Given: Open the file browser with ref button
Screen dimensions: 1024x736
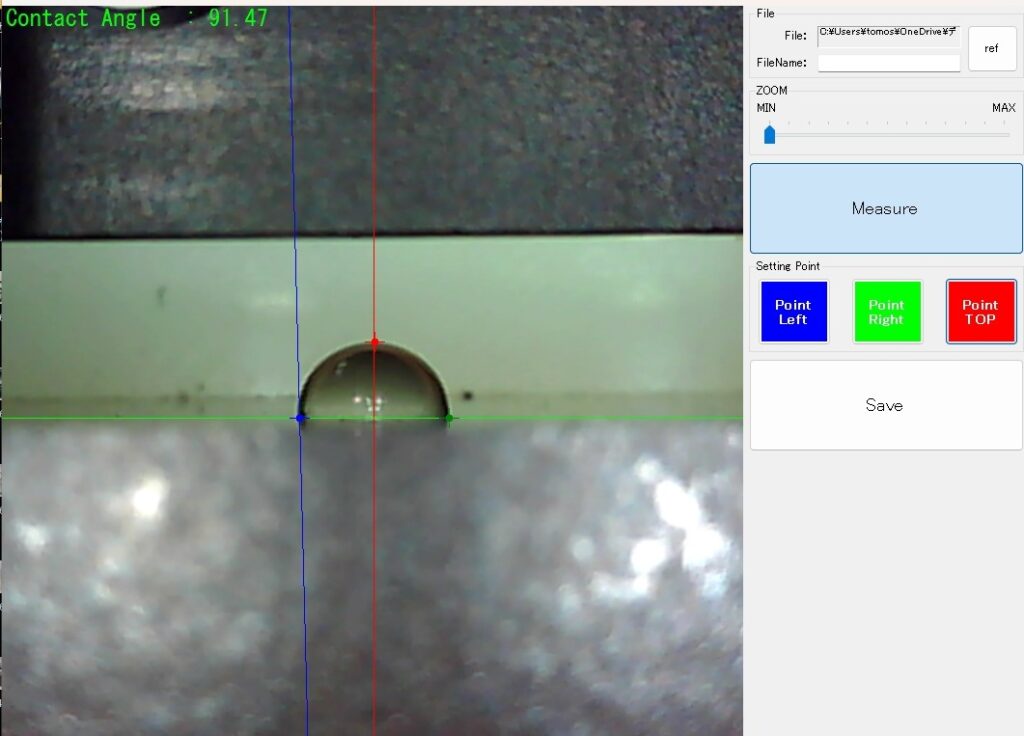Looking at the screenshot, I should (x=991, y=48).
